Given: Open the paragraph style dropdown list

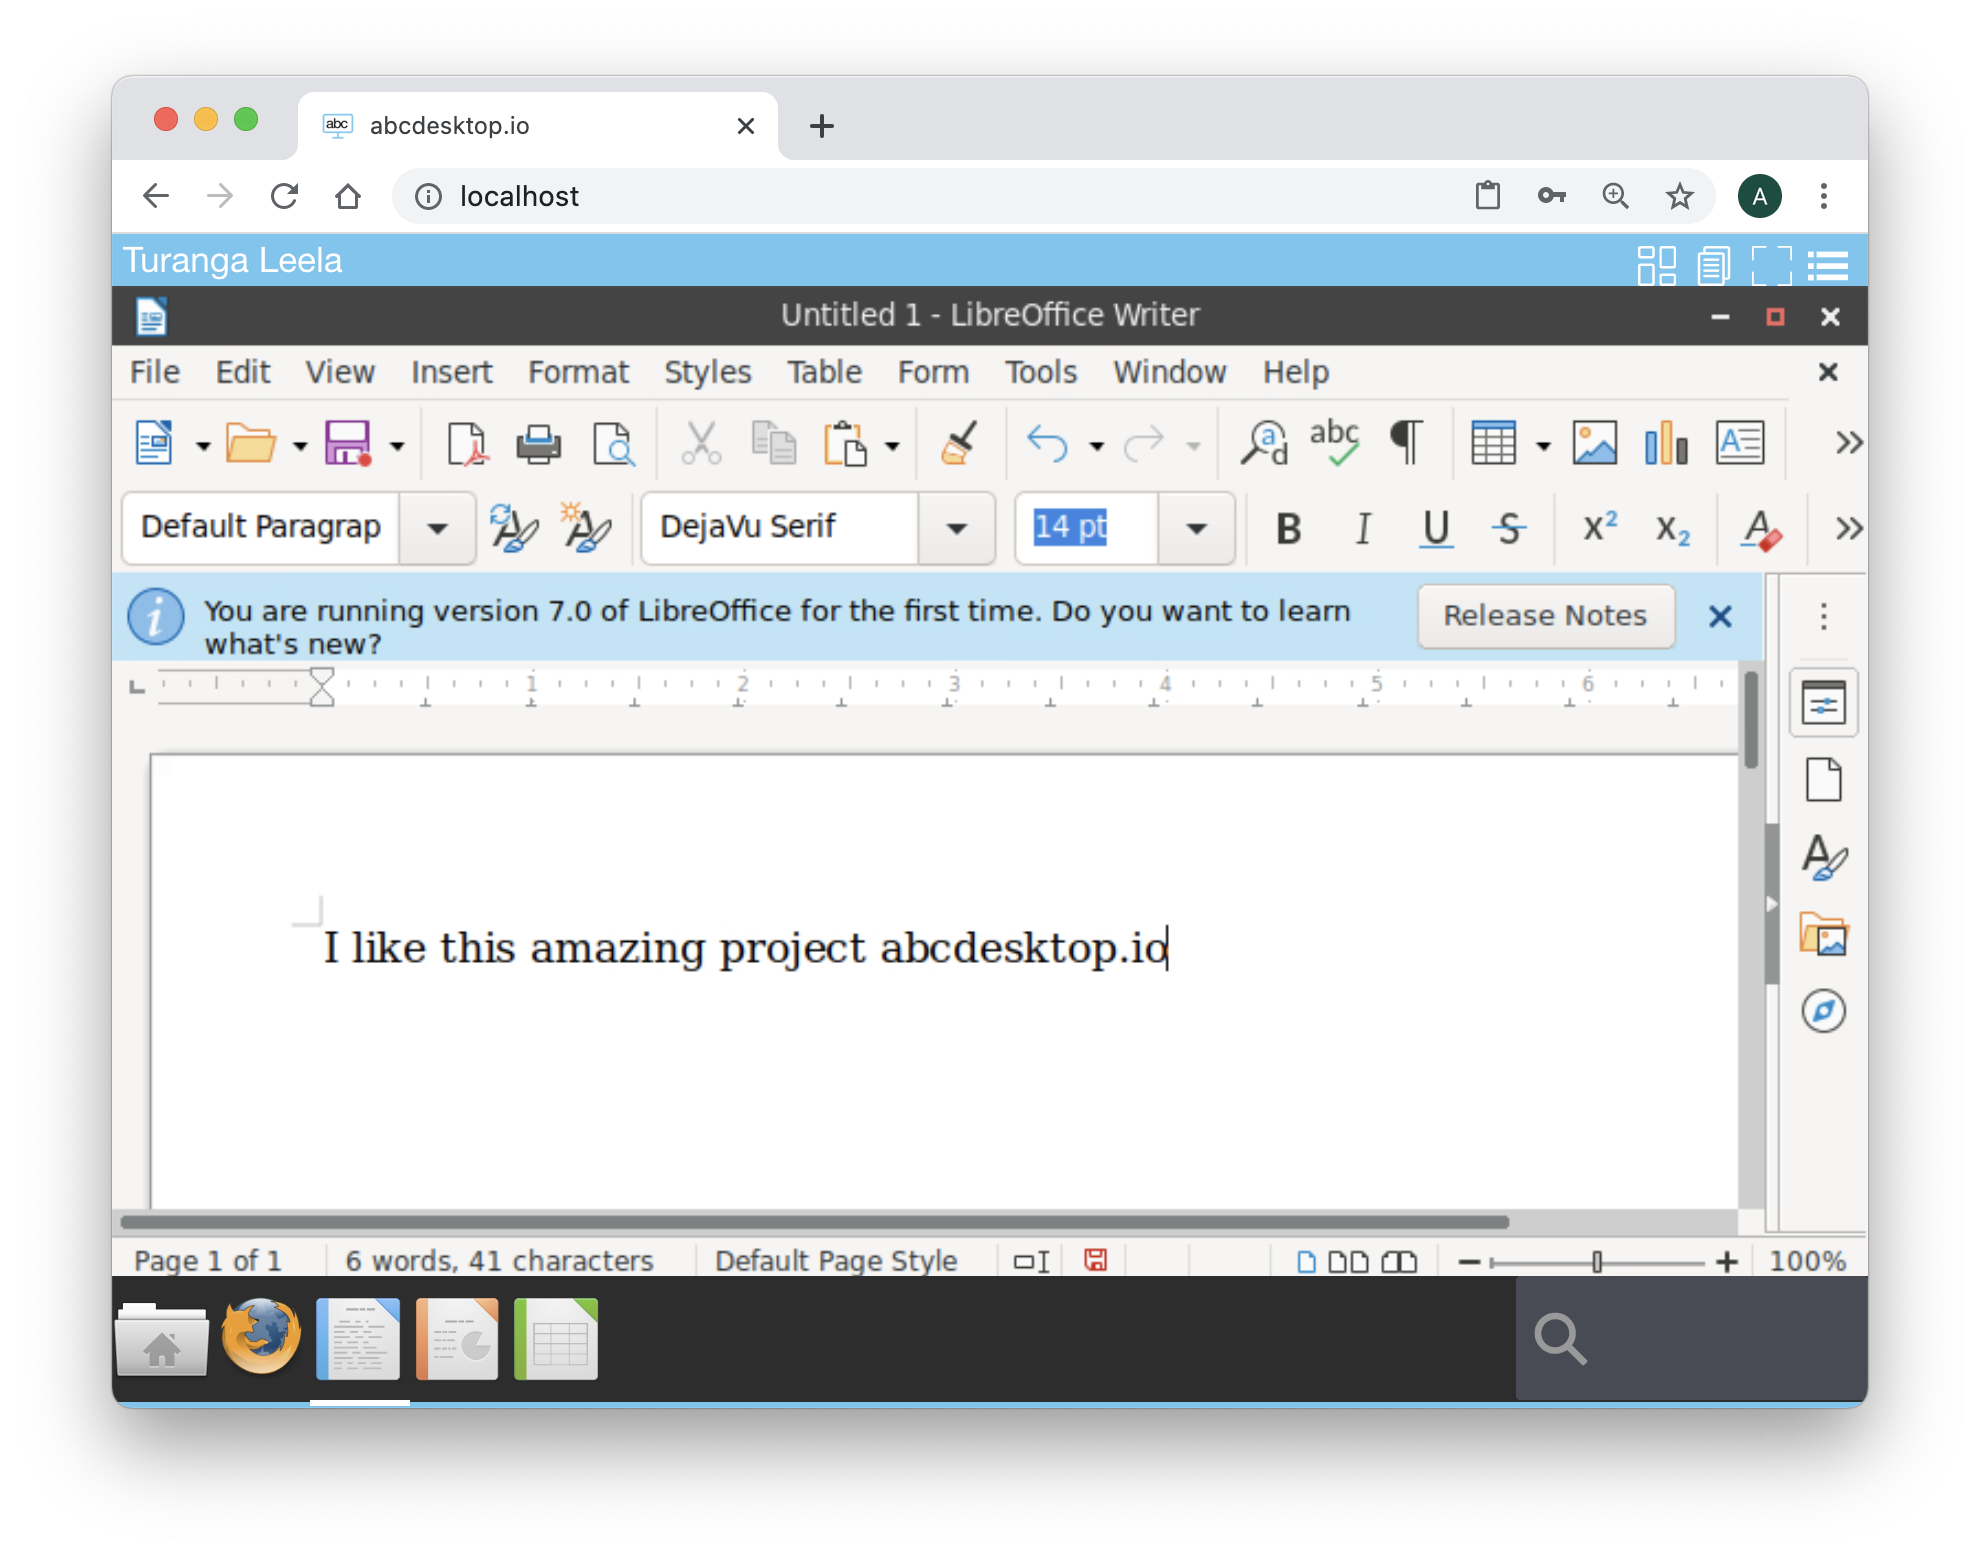Looking at the screenshot, I should click(437, 528).
